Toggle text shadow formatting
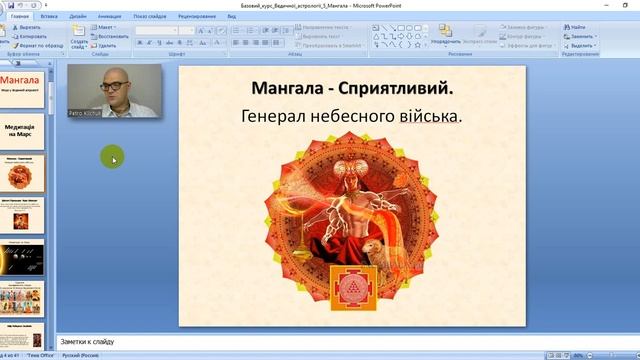640x360 pixels. tap(180, 42)
